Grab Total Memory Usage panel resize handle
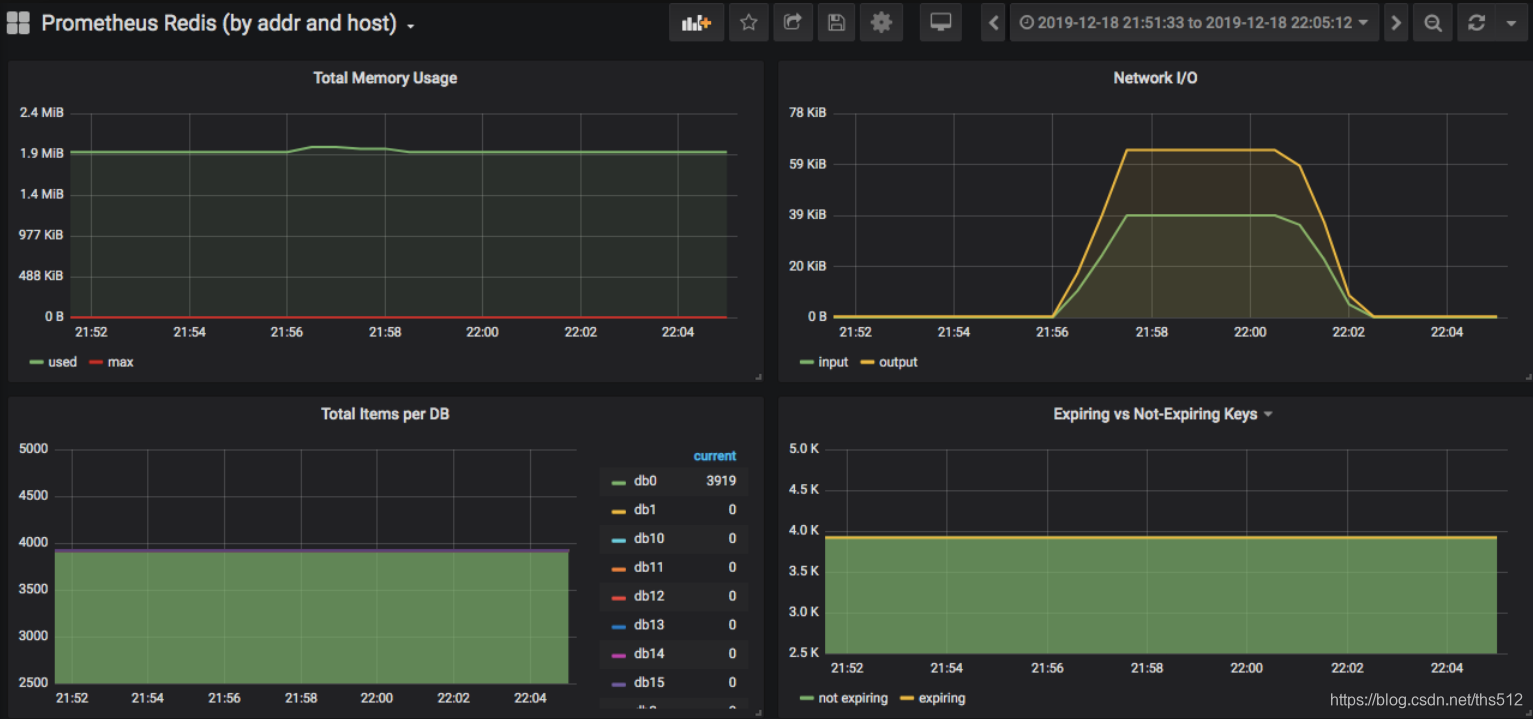 759,377
